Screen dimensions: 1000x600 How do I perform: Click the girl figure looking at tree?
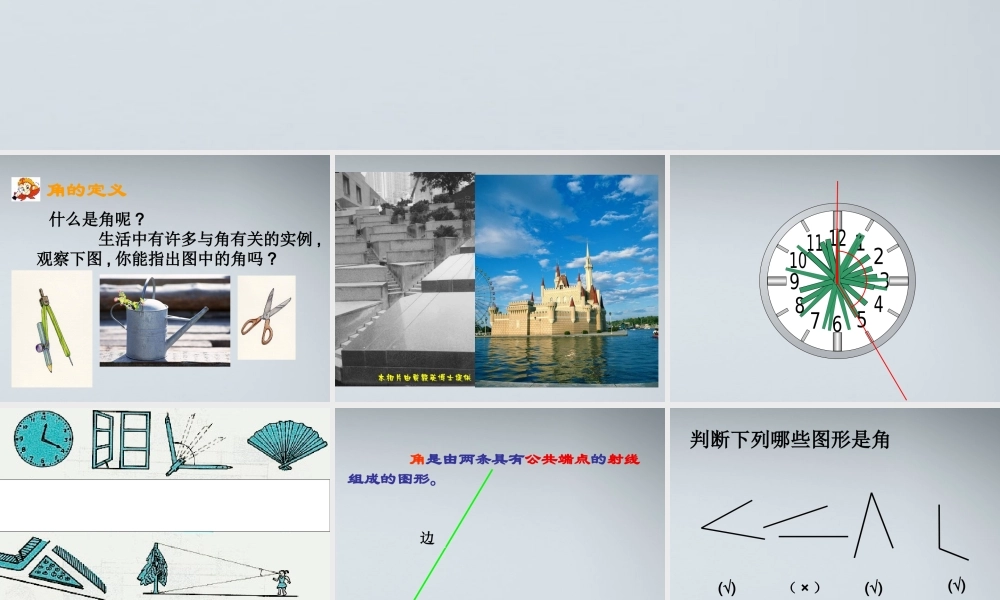tap(282, 582)
